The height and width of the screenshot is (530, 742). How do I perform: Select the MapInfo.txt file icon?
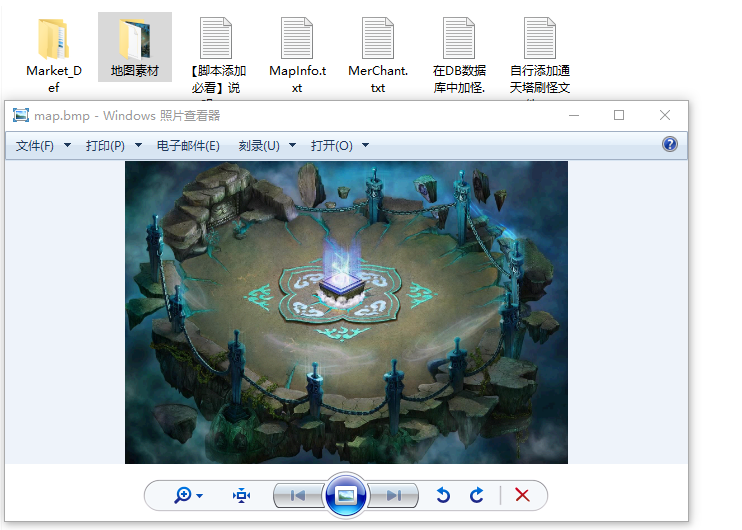(x=297, y=38)
